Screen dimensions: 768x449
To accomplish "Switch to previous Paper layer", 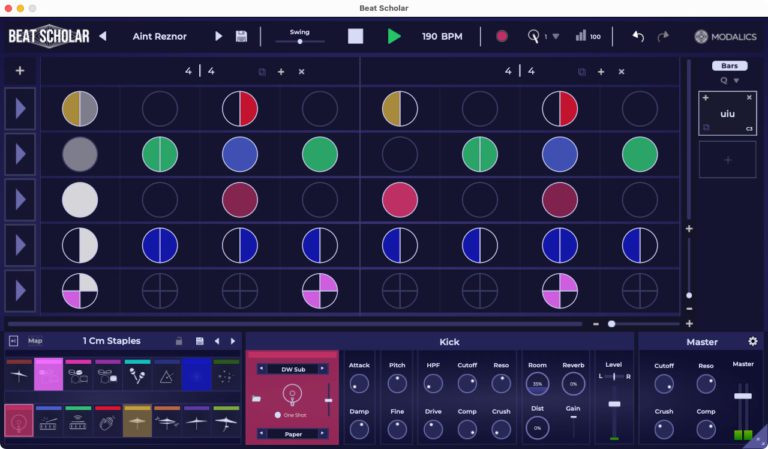I will [261, 433].
